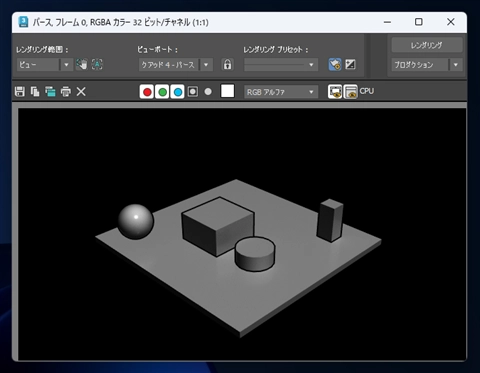Enable monochrome display with the gray circle
480x373 pixels.
click(208, 92)
